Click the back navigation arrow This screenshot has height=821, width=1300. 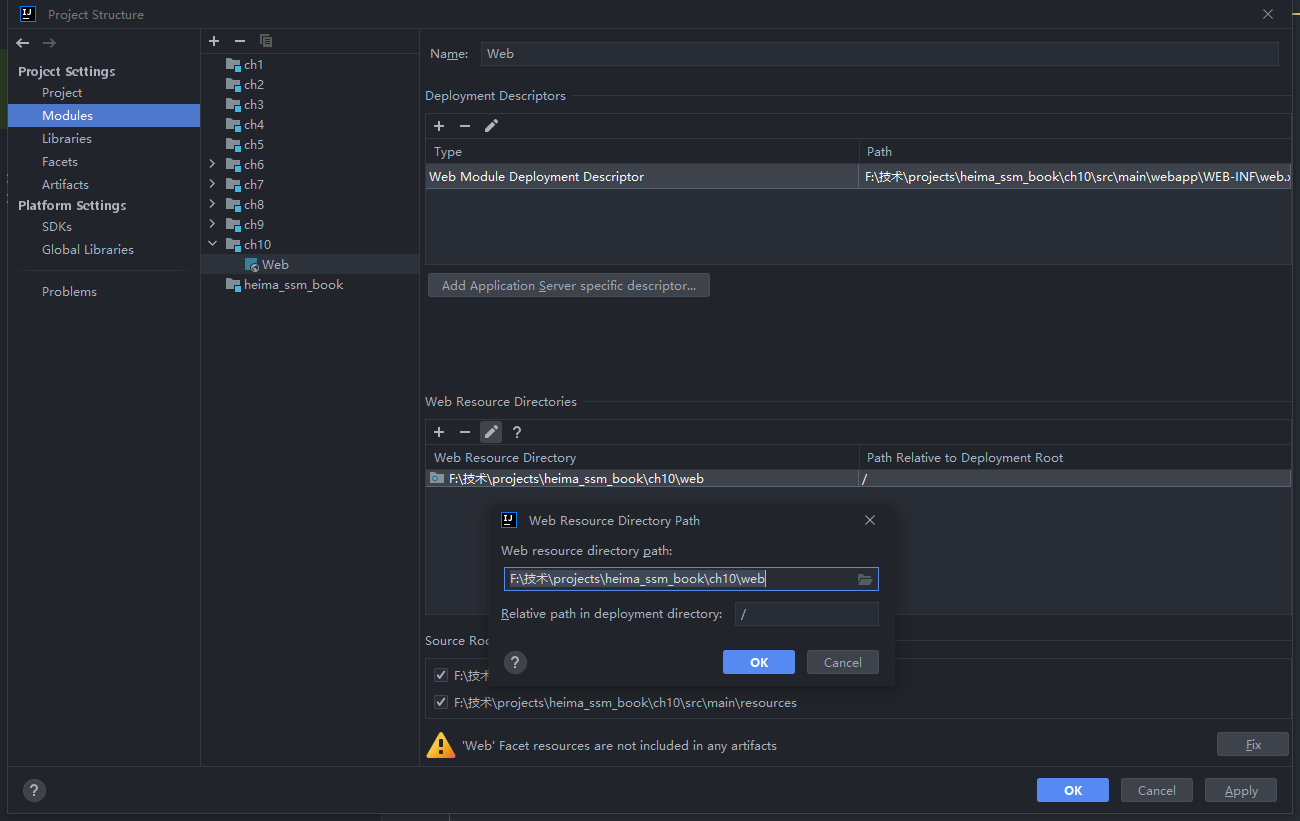click(23, 43)
